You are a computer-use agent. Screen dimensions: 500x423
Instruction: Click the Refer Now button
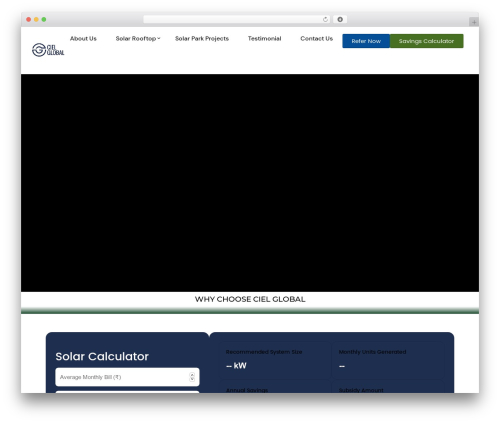tap(366, 41)
